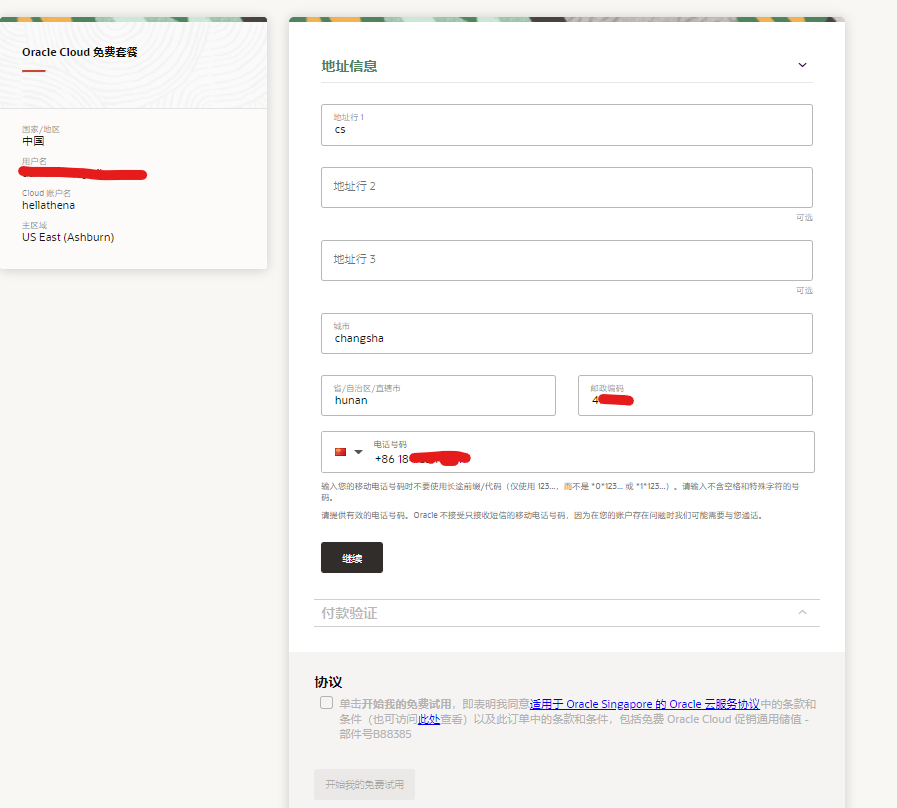Click the Oracle Cloud 免费套餐 title
Image resolution: width=897 pixels, height=808 pixels.
pyautogui.click(x=80, y=52)
